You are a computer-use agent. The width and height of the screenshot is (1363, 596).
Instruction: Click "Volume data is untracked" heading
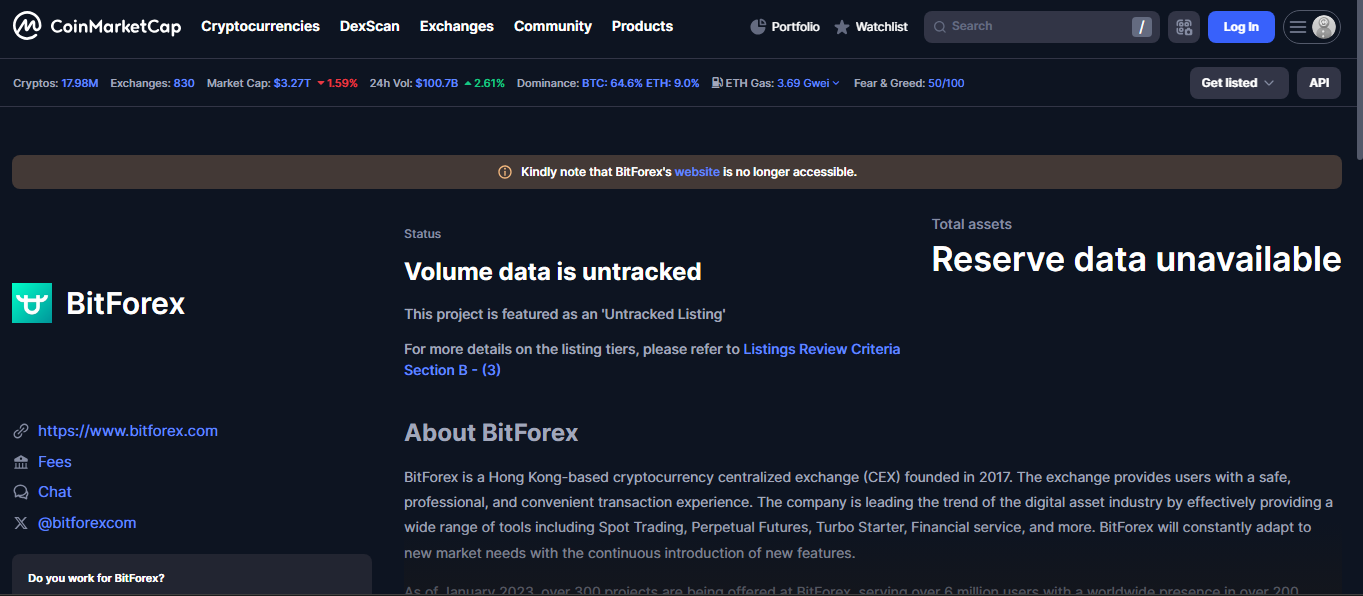(552, 271)
